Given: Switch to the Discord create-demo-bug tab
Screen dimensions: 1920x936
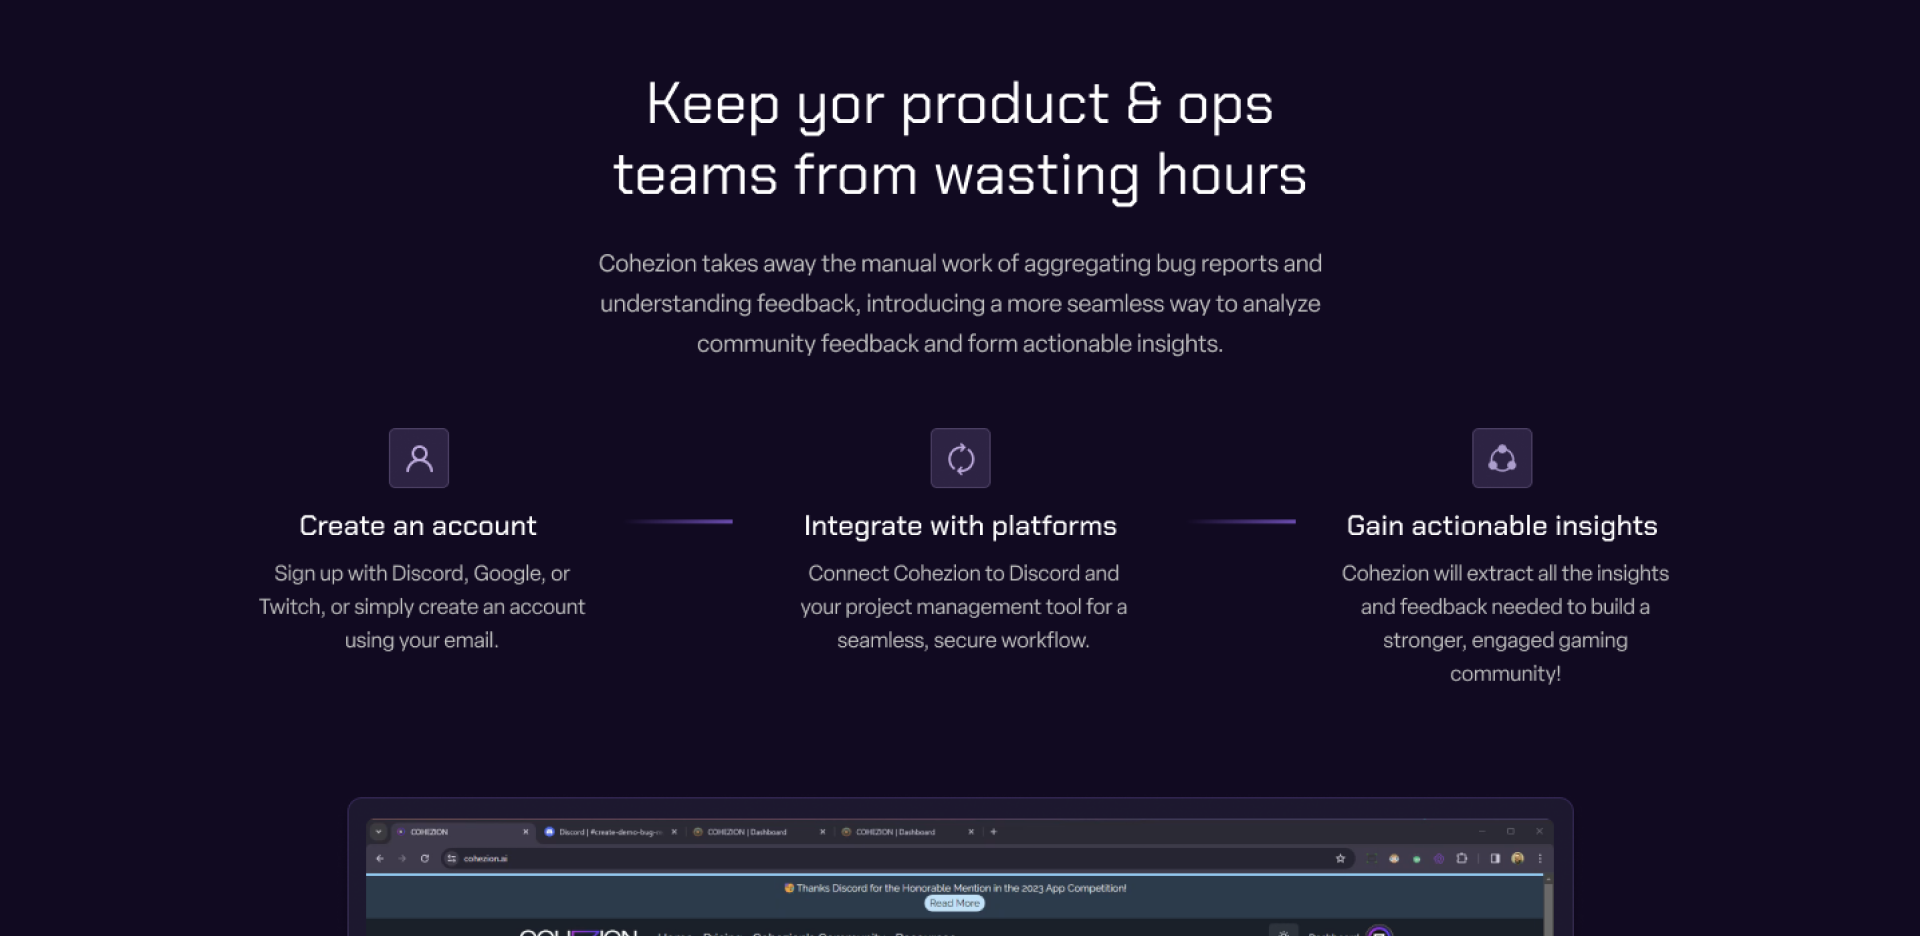Looking at the screenshot, I should [610, 831].
